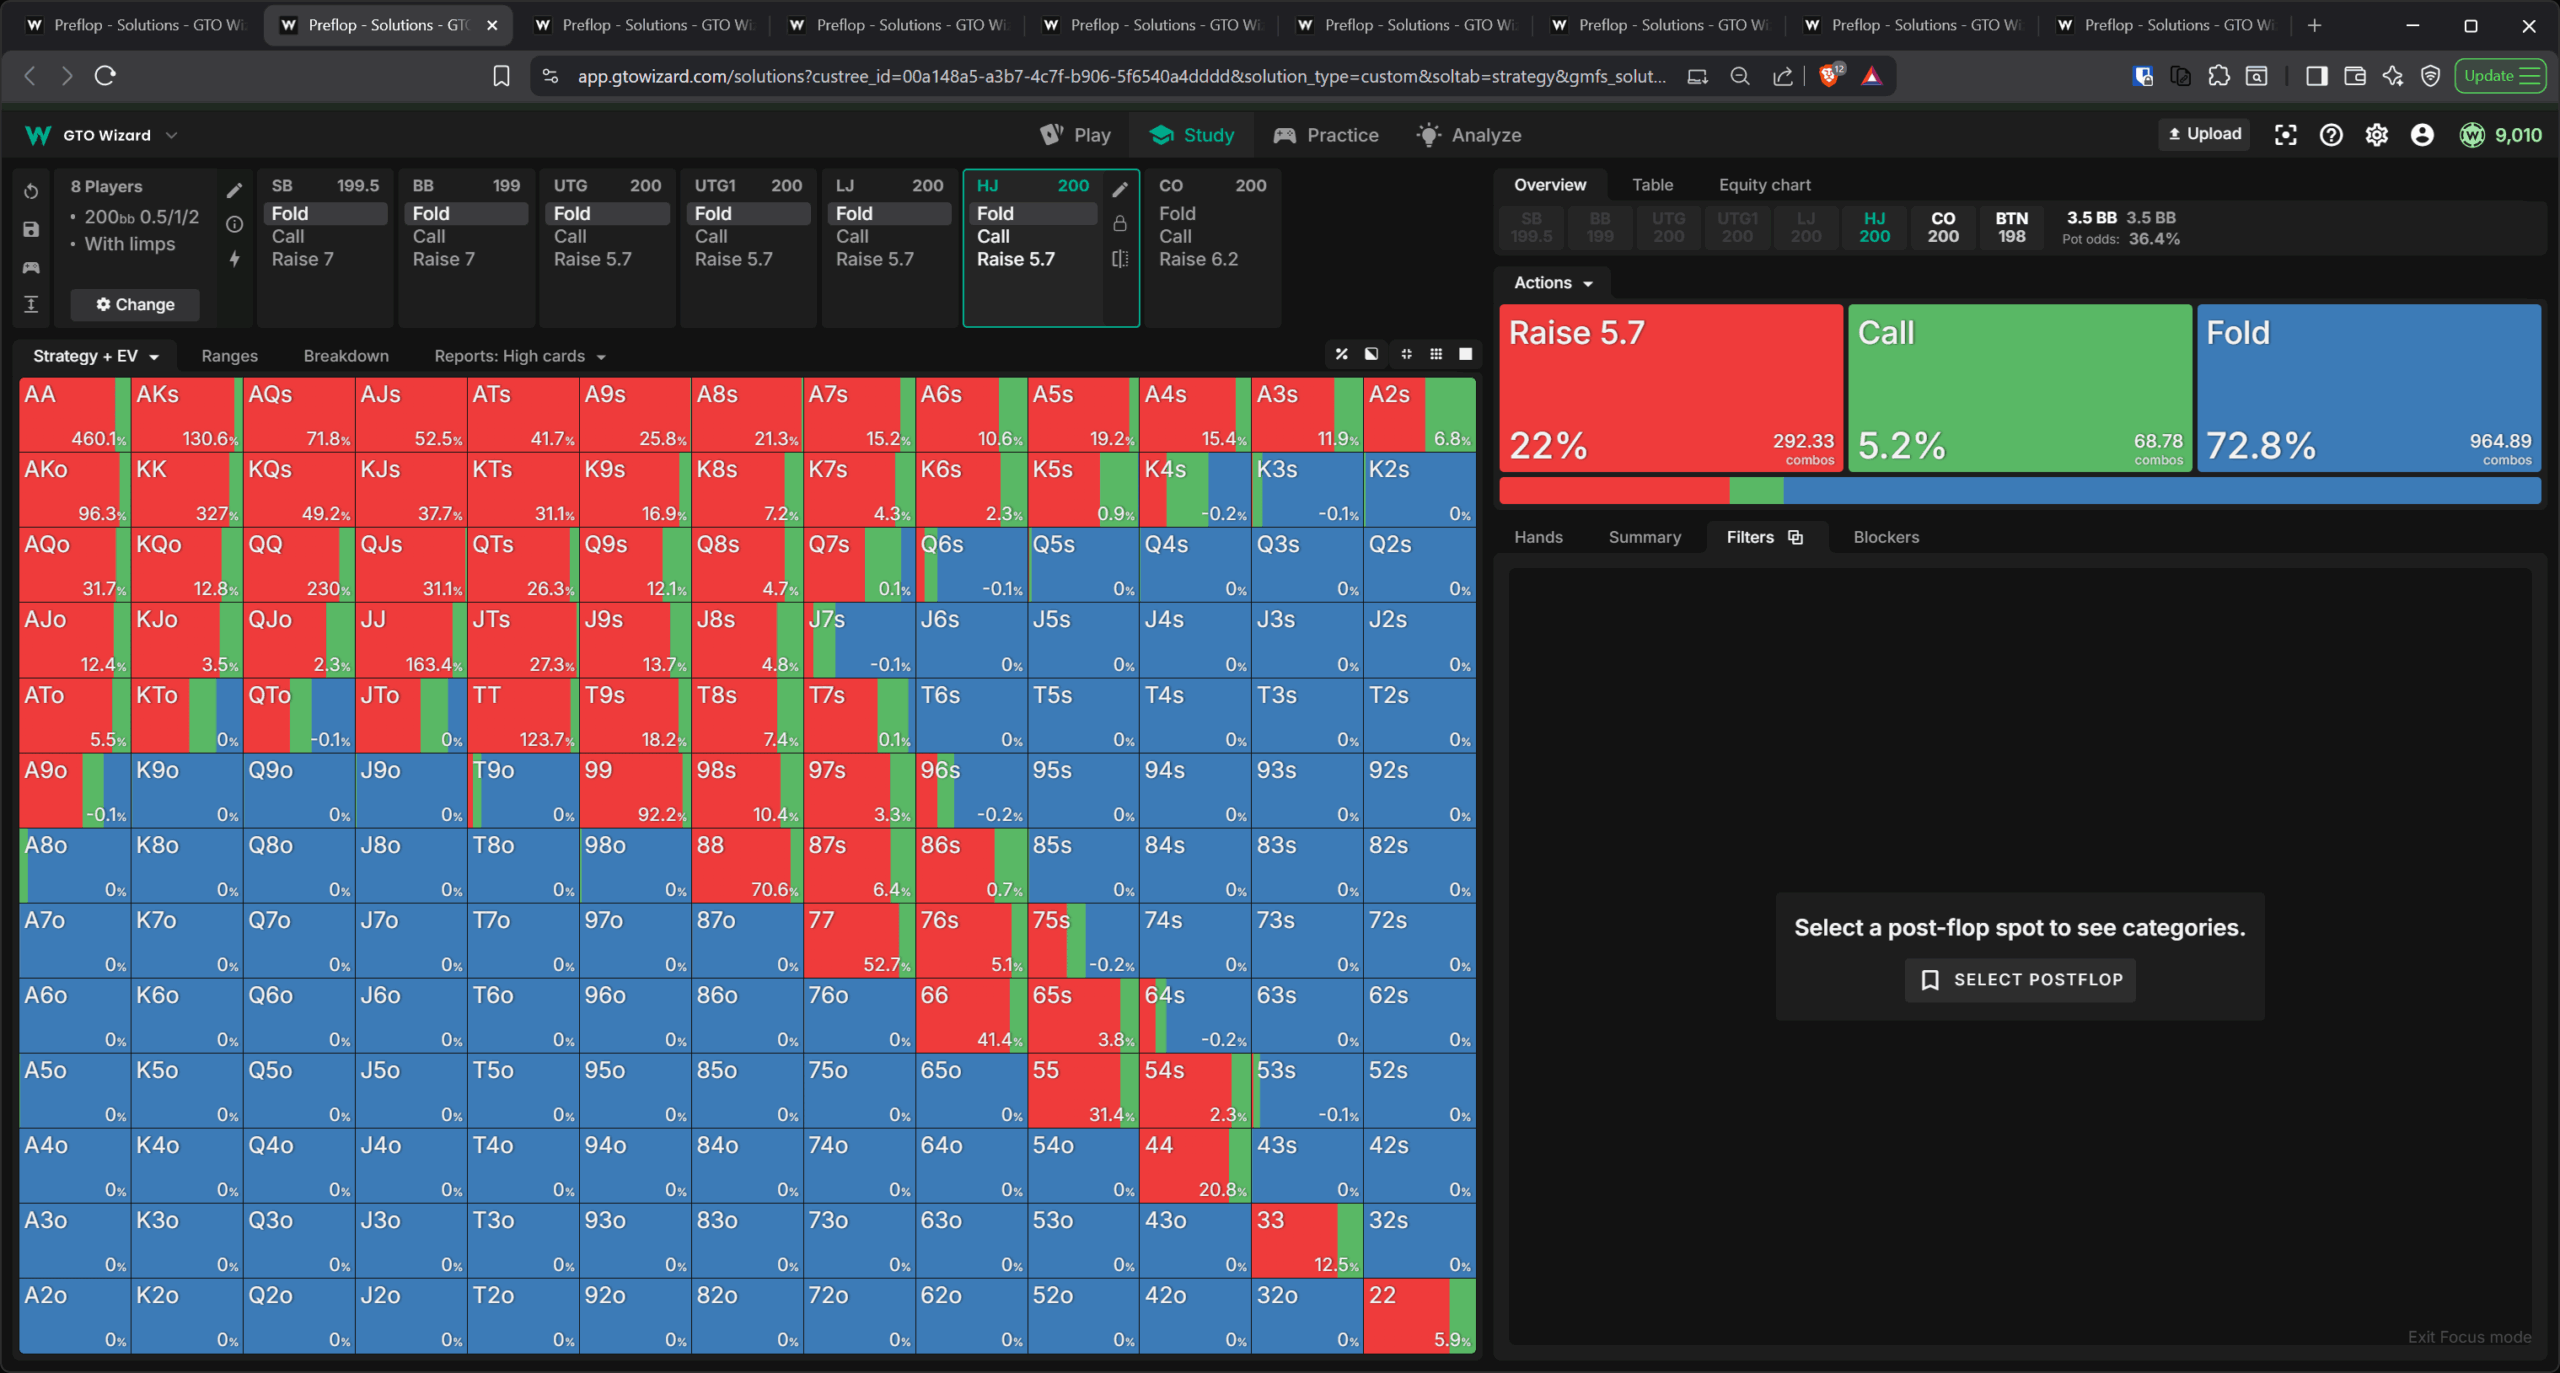The height and width of the screenshot is (1373, 2560).
Task: Expand the Strategy + EV dropdown
Action: [x=96, y=356]
